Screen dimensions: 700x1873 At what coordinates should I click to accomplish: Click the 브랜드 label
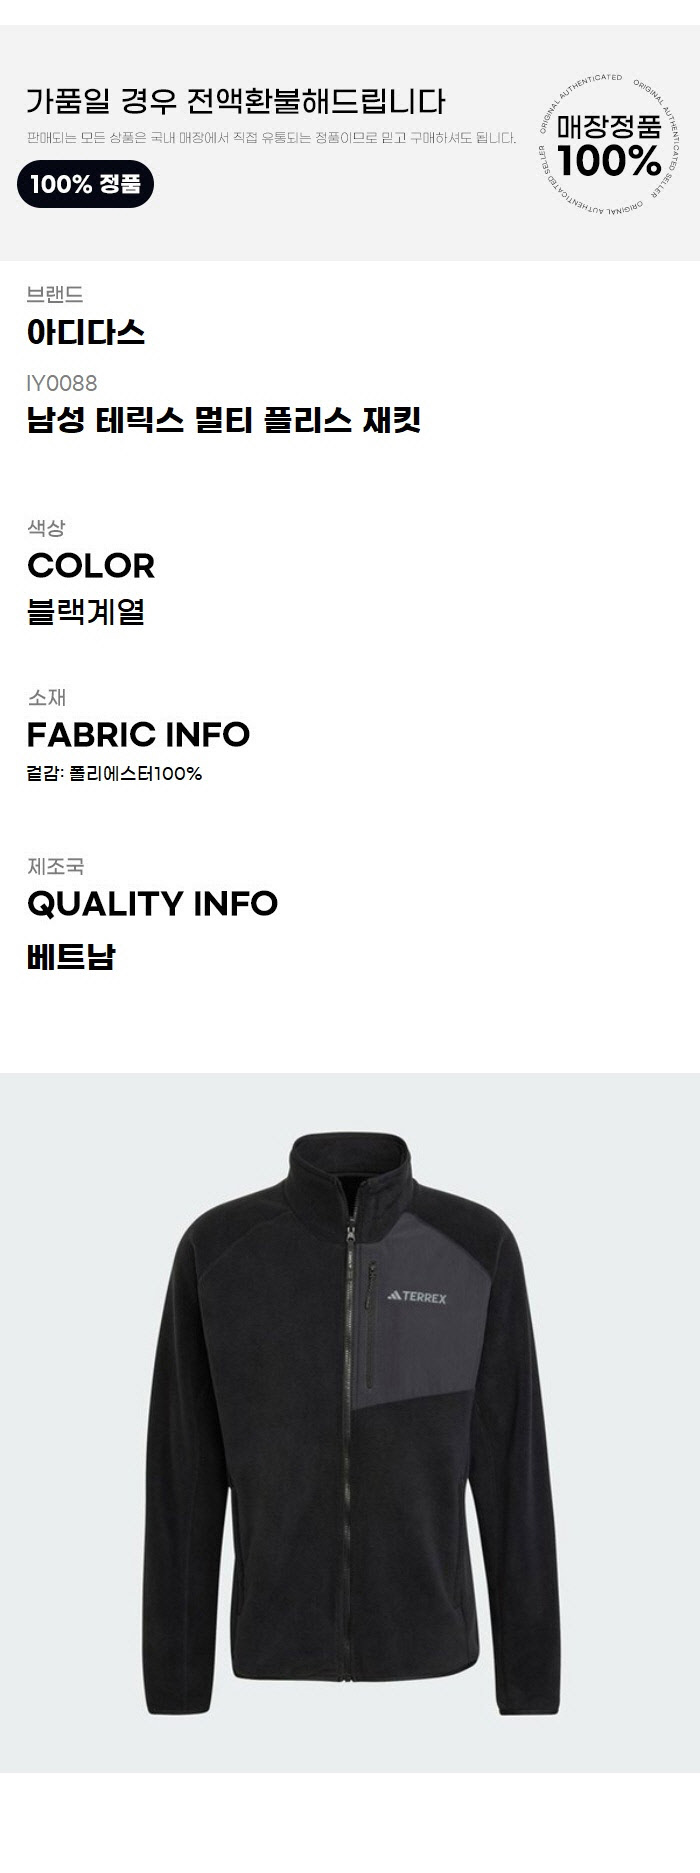click(x=55, y=294)
